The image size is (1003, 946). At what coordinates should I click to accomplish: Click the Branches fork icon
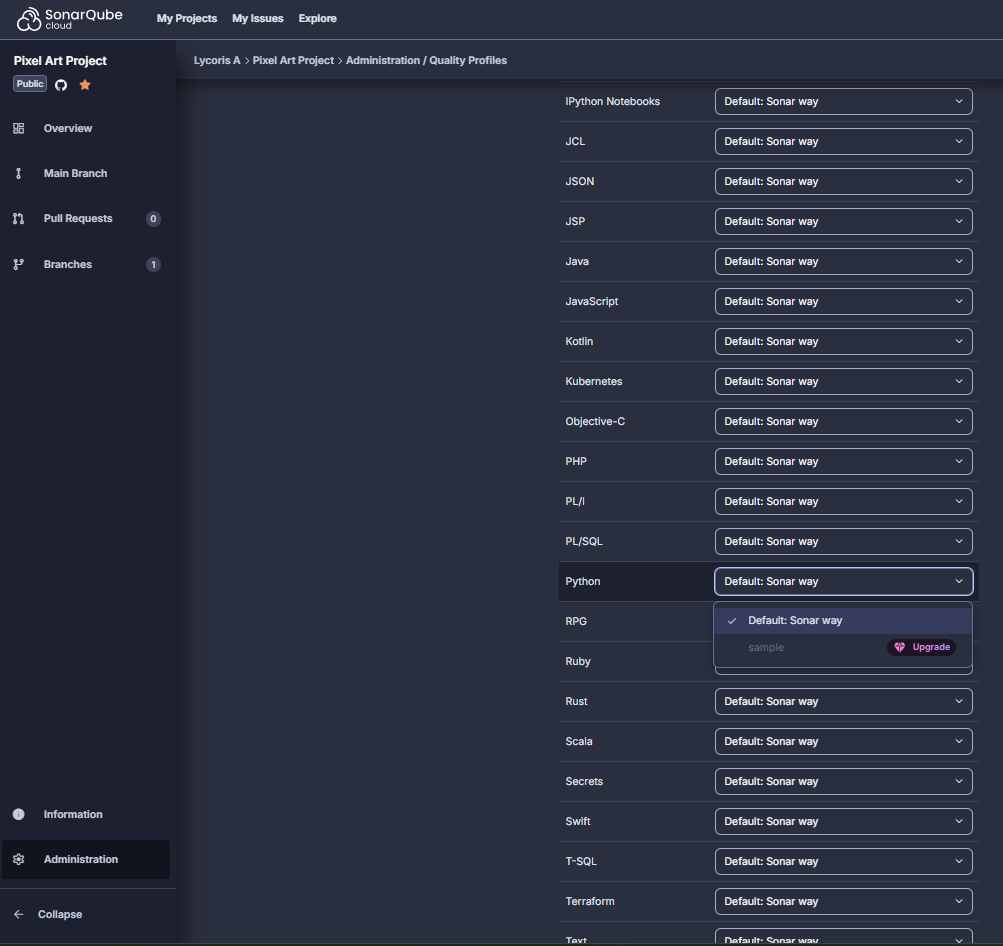pyautogui.click(x=19, y=264)
